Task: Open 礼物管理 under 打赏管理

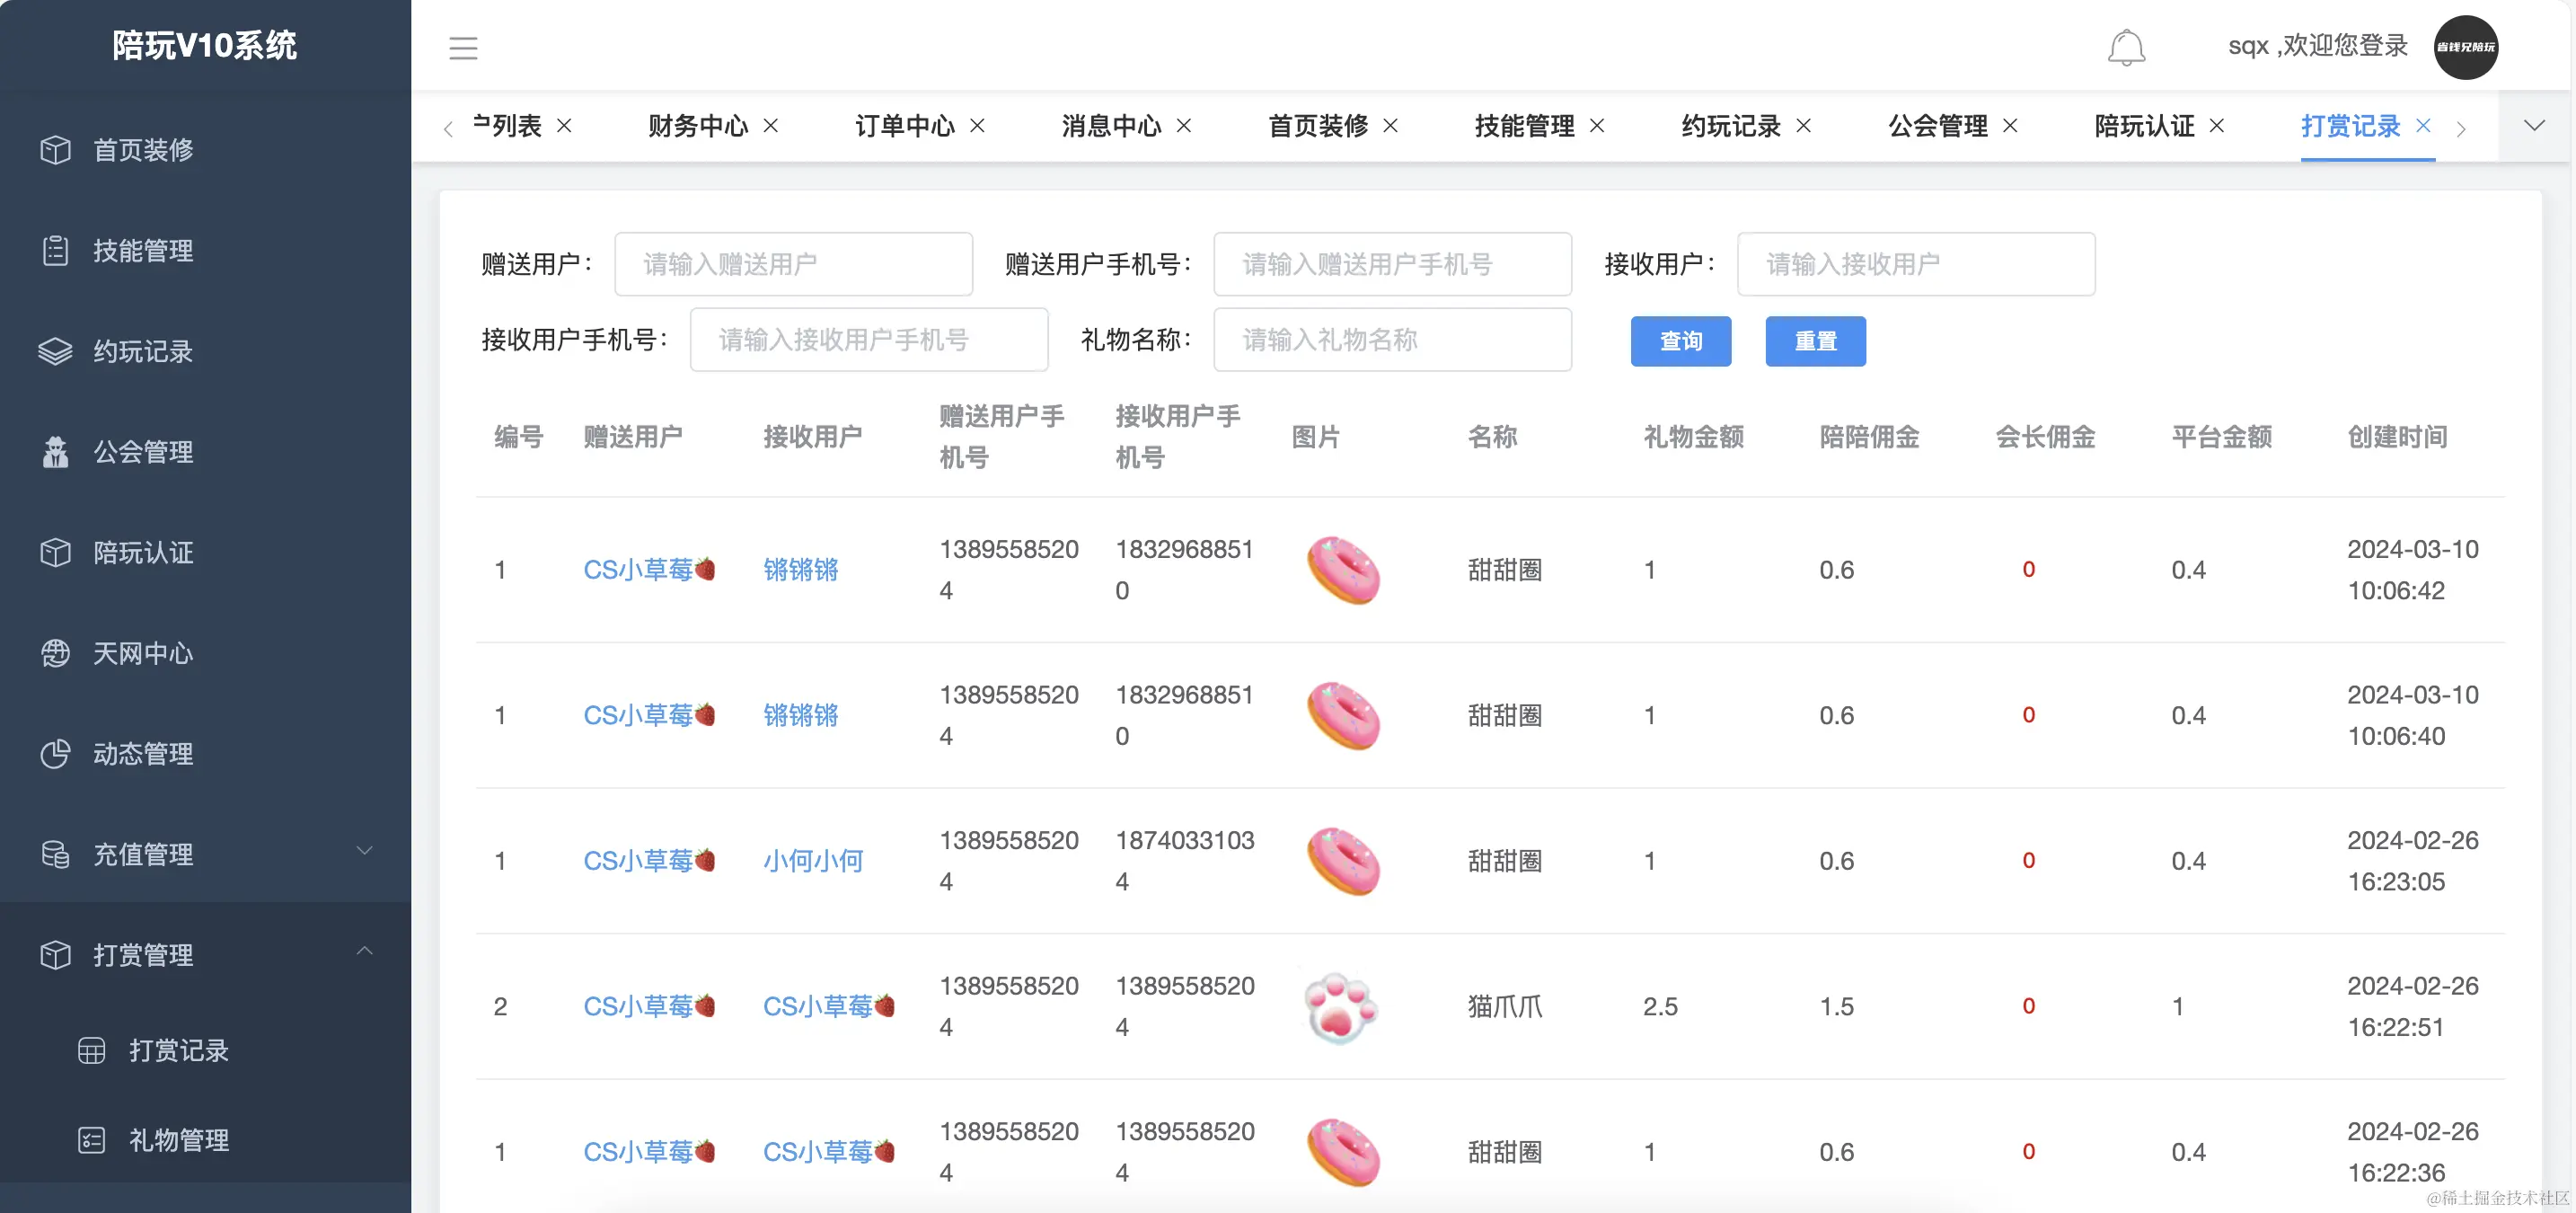Action: tap(178, 1140)
